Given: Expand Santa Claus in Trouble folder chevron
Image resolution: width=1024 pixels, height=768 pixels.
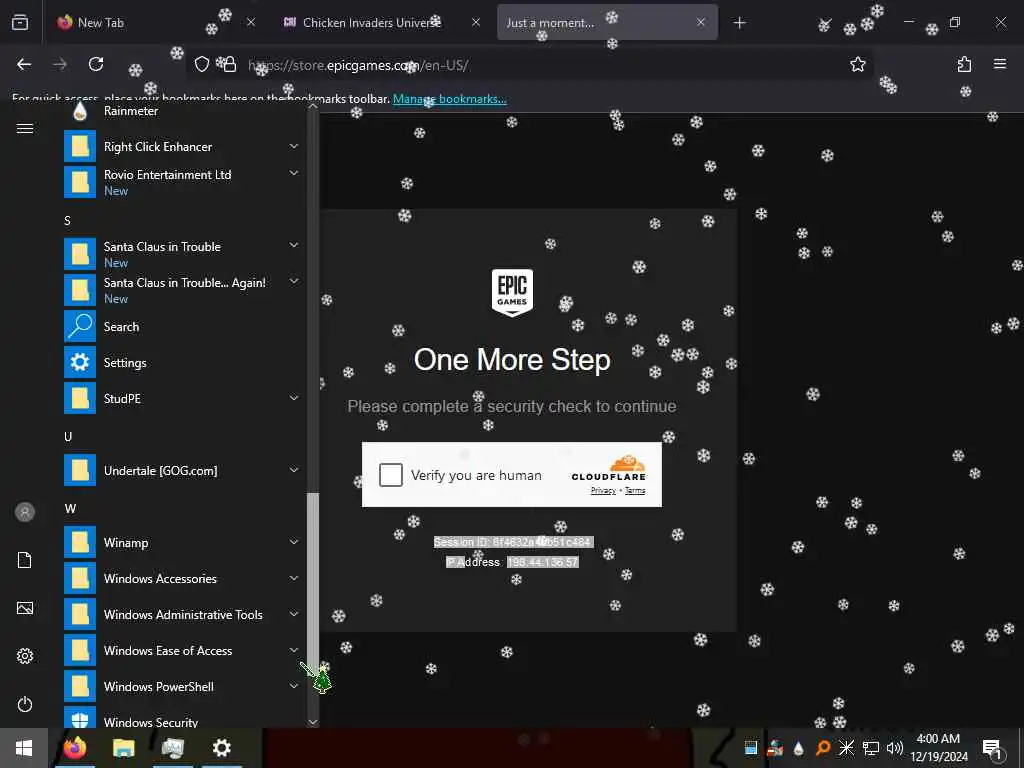Looking at the screenshot, I should 294,245.
